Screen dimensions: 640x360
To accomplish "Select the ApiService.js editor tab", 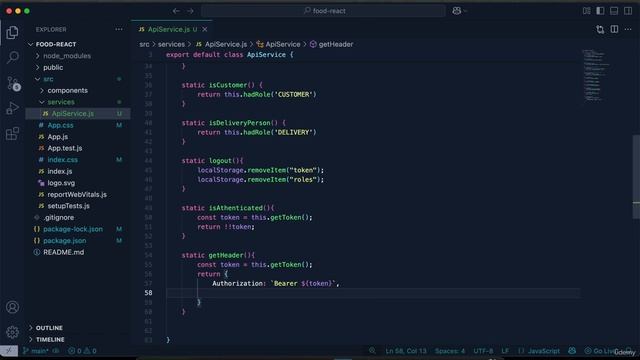I will coord(172,29).
